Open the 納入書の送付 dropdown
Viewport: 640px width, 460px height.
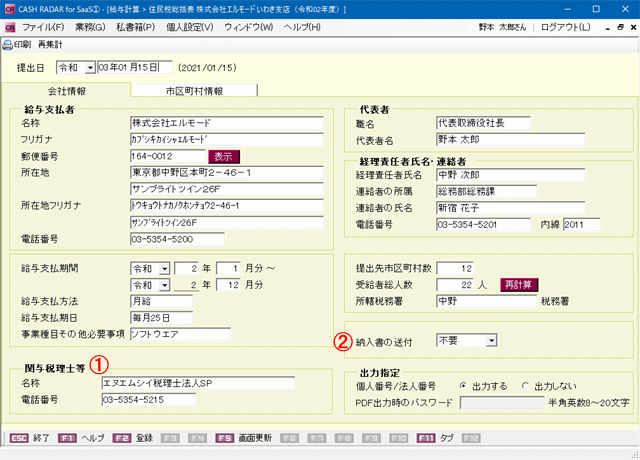pyautogui.click(x=492, y=340)
